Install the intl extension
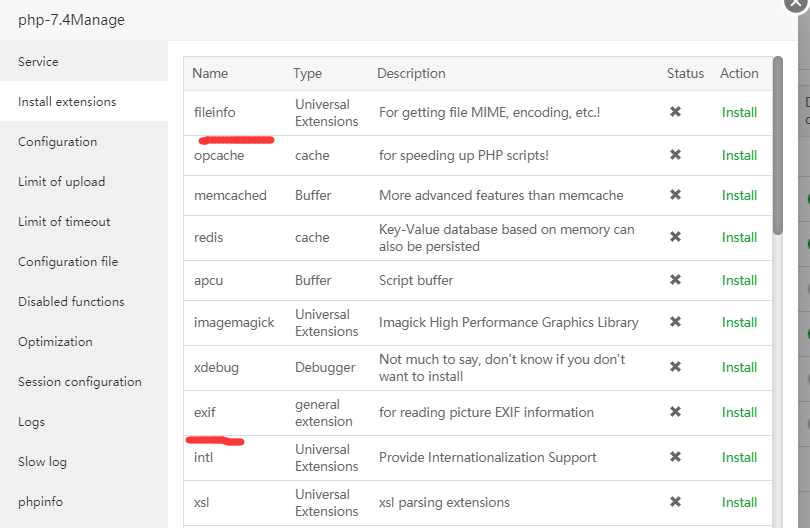This screenshot has width=810, height=528. (x=739, y=457)
